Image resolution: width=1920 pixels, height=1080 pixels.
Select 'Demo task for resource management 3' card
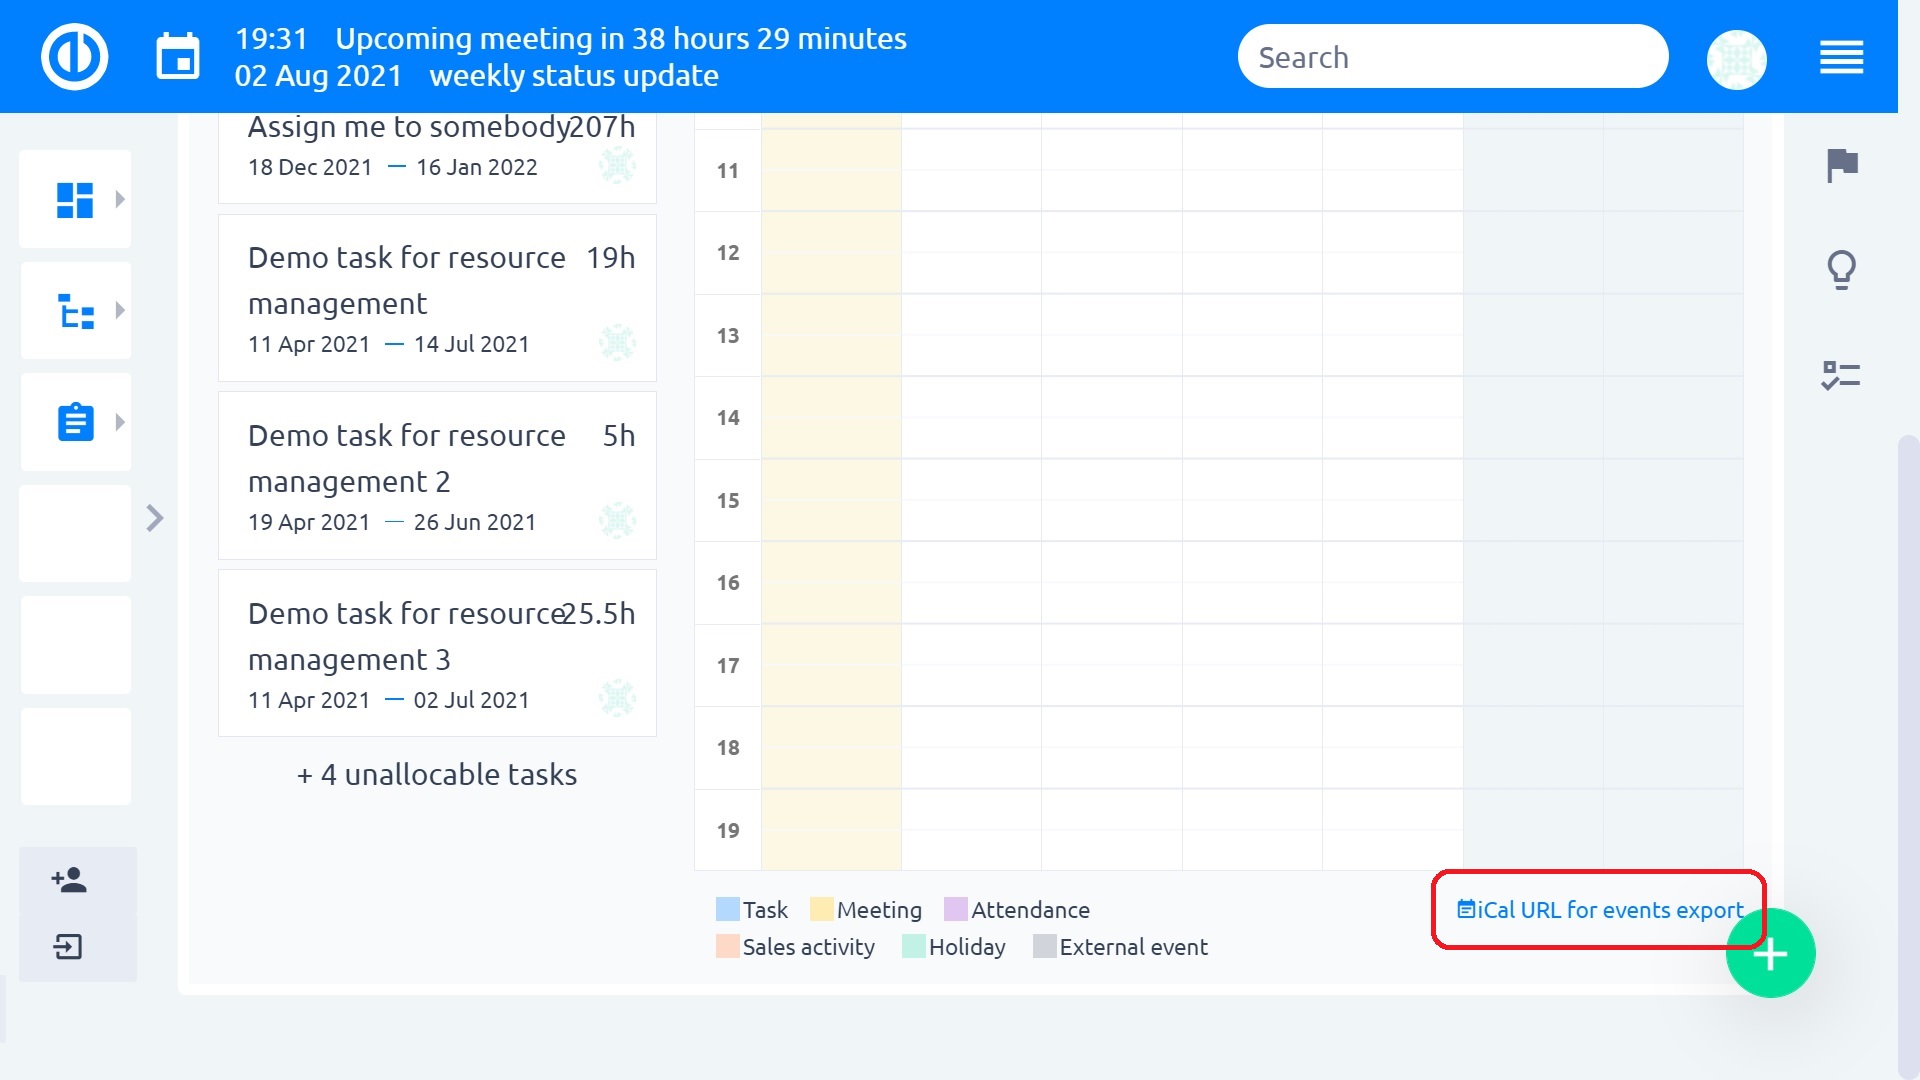437,654
